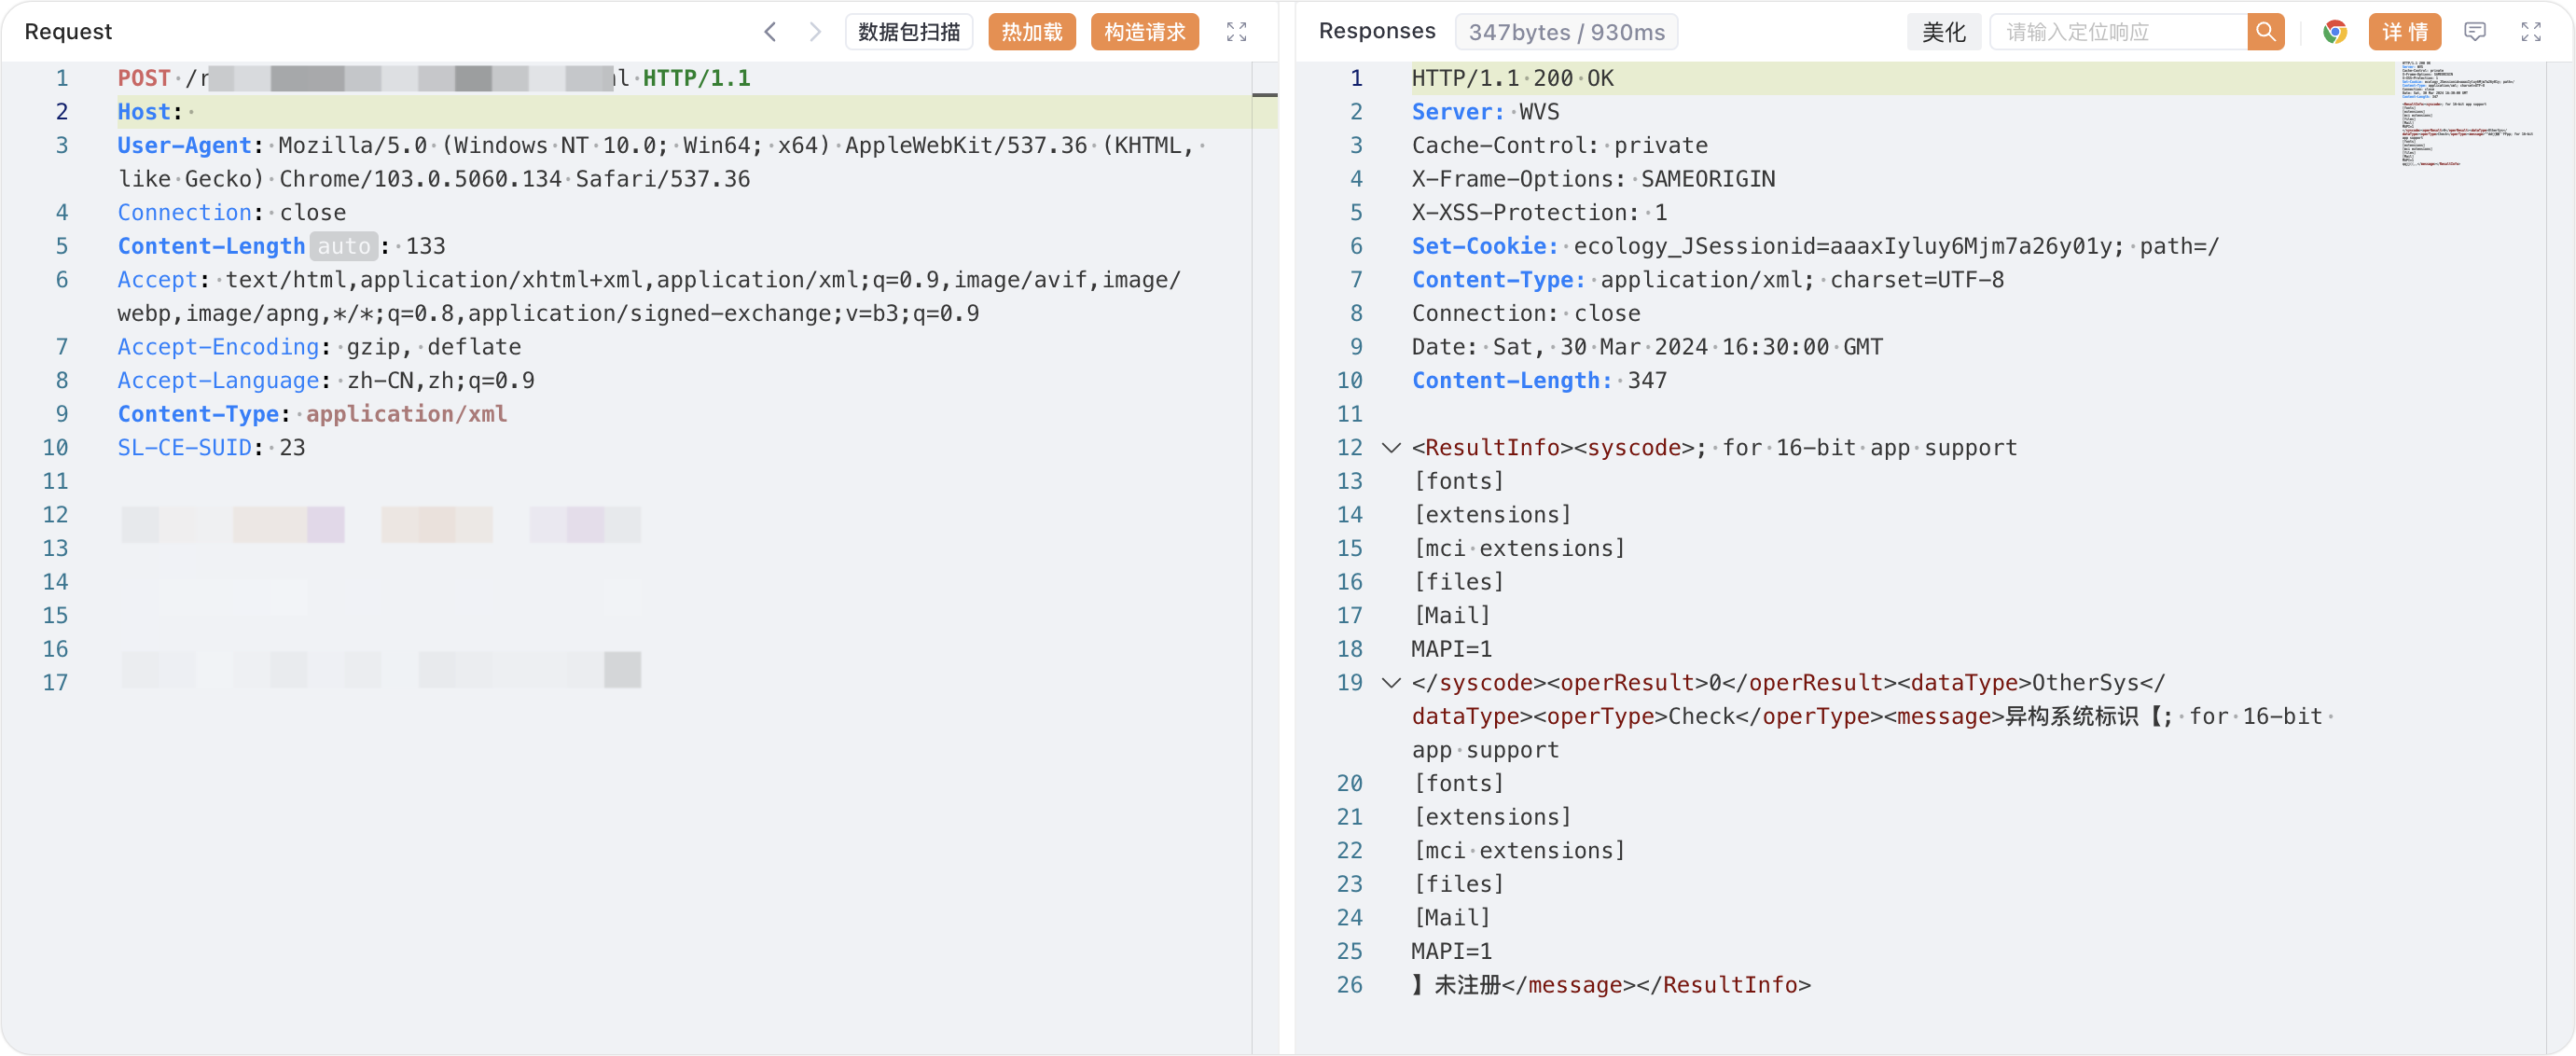The image size is (2576, 1056).
Task: Go to next packet with right arrow
Action: (x=816, y=31)
